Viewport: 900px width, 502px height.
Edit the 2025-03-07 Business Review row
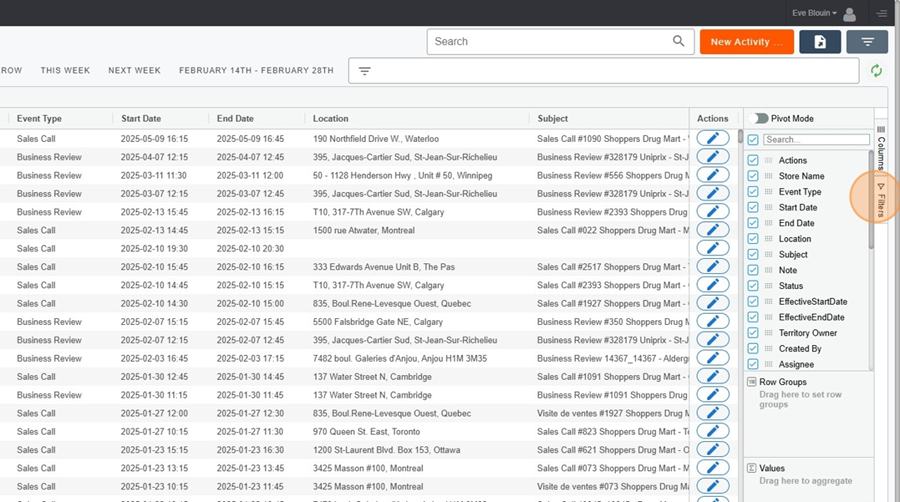[x=713, y=193]
